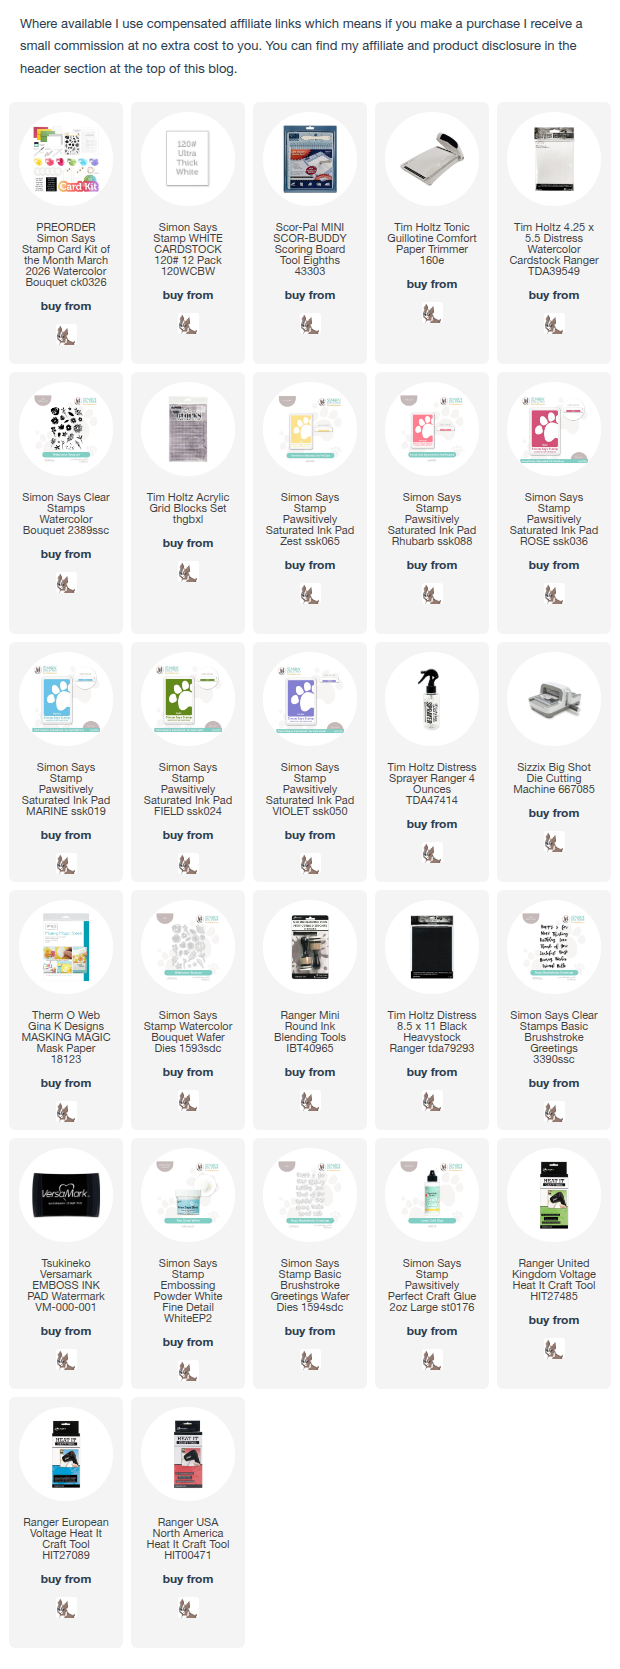Viewport: 620px width, 1669px height.
Task: Click store icon under Sizzix Big Shot machine
Action: click(x=554, y=842)
